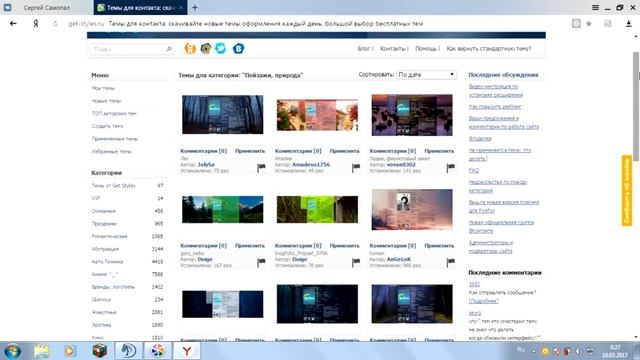Screen dimensions: 640x360
Task: Open 'Новые темы' in the side menu
Action: (106, 101)
